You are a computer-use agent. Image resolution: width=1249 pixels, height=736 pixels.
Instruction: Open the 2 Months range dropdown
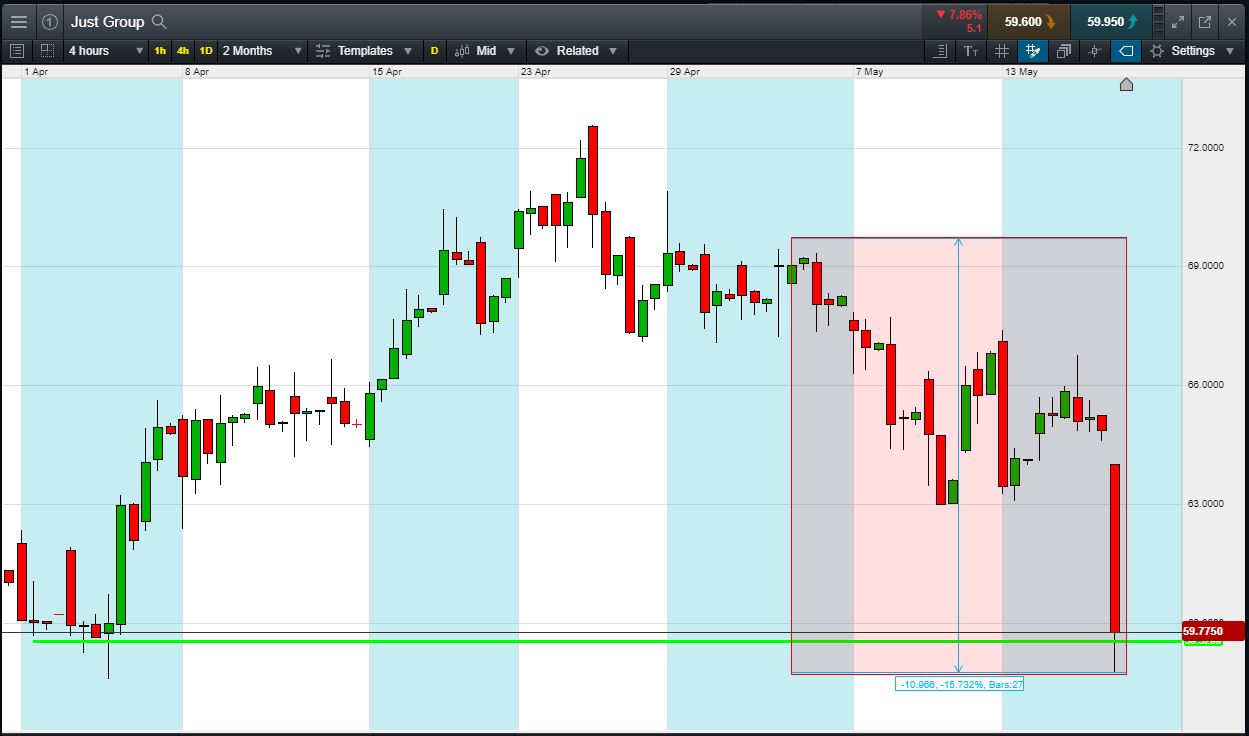262,50
